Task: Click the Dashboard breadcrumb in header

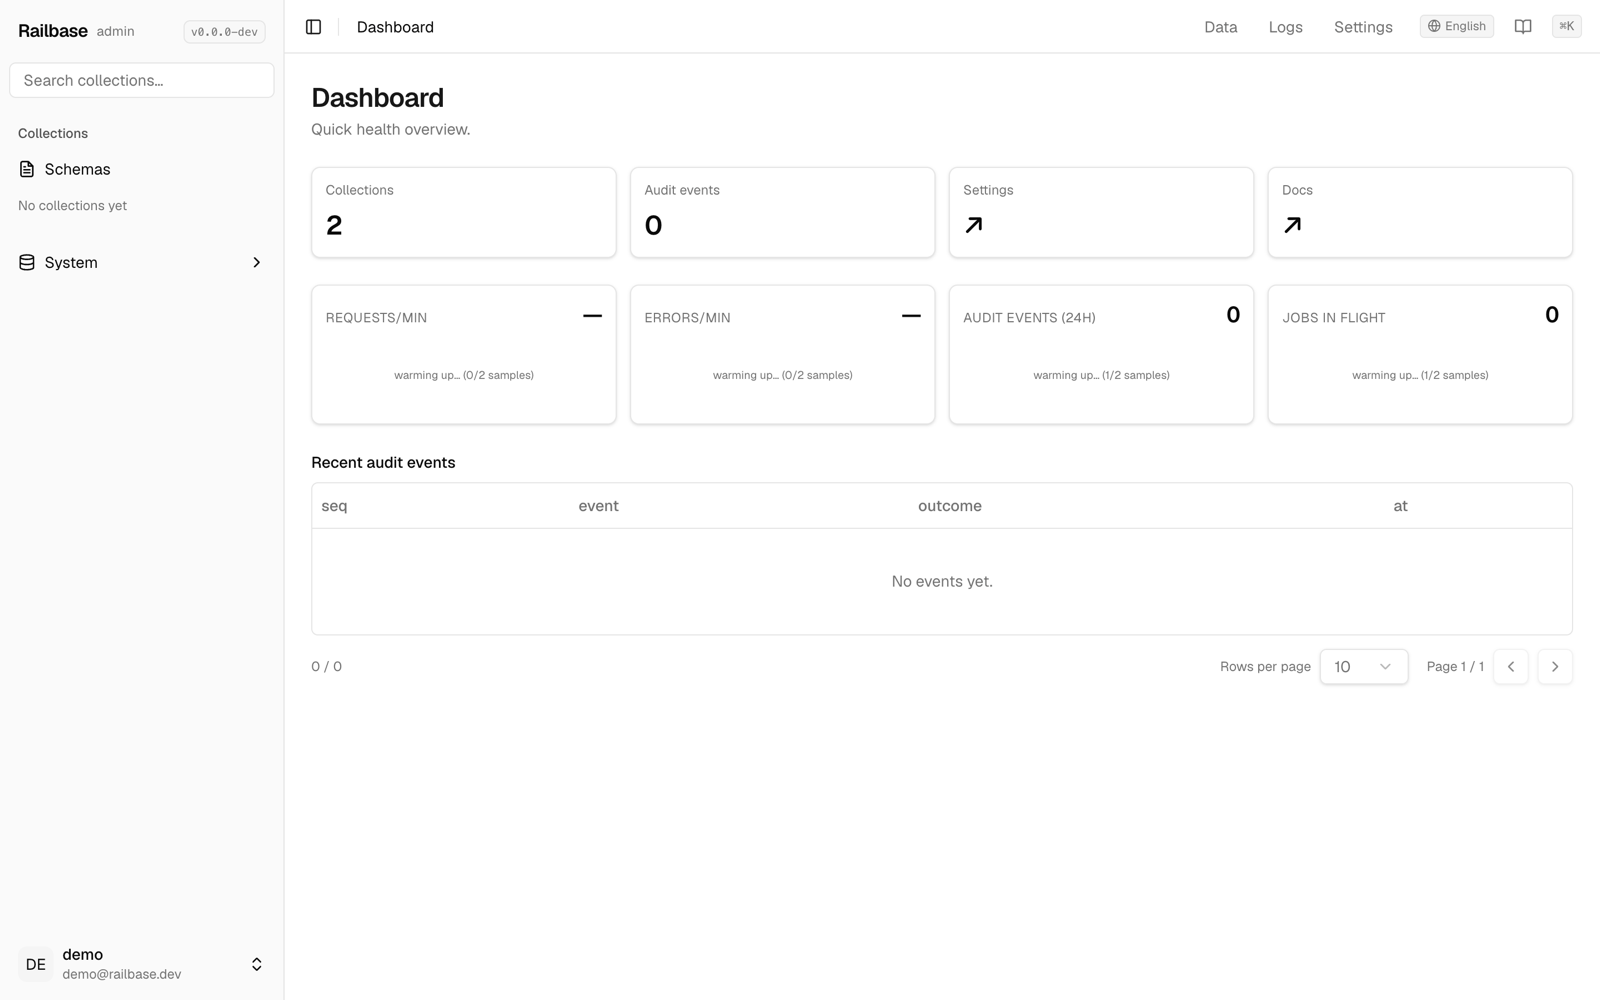Action: tap(395, 27)
